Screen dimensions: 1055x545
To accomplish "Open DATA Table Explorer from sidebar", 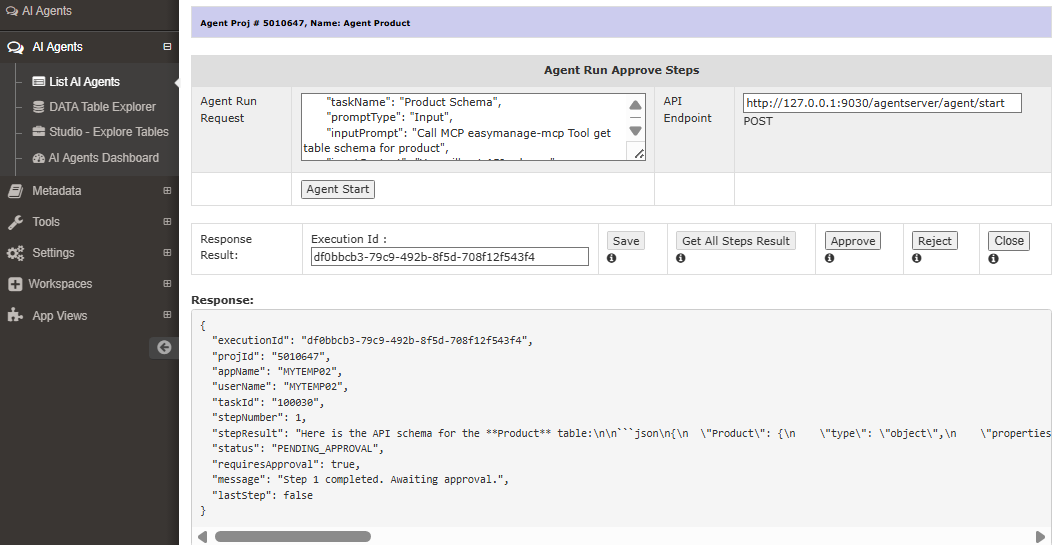I will tap(102, 107).
